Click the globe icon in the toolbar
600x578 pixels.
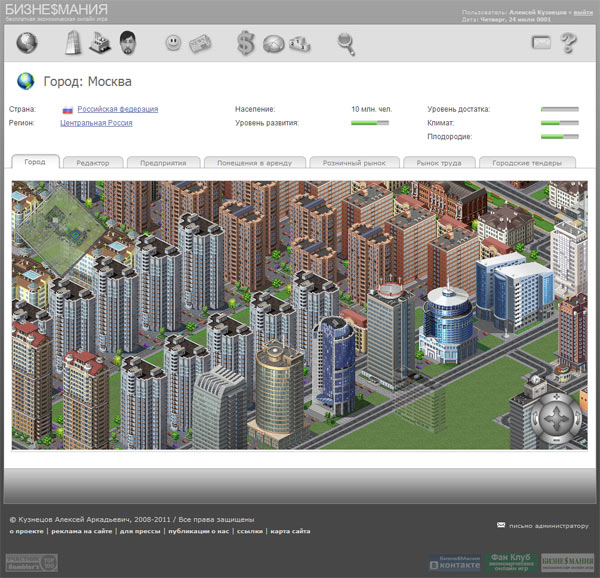point(27,43)
